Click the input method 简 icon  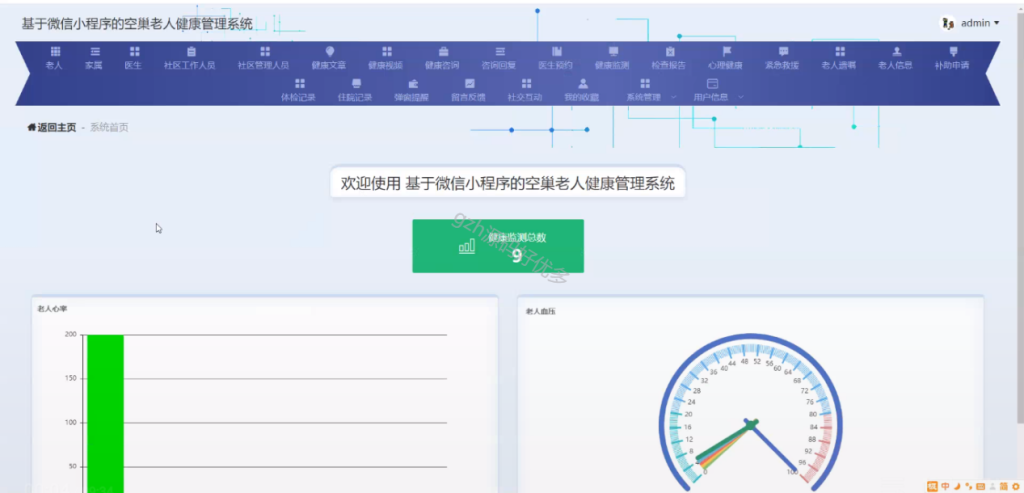coord(1004,486)
